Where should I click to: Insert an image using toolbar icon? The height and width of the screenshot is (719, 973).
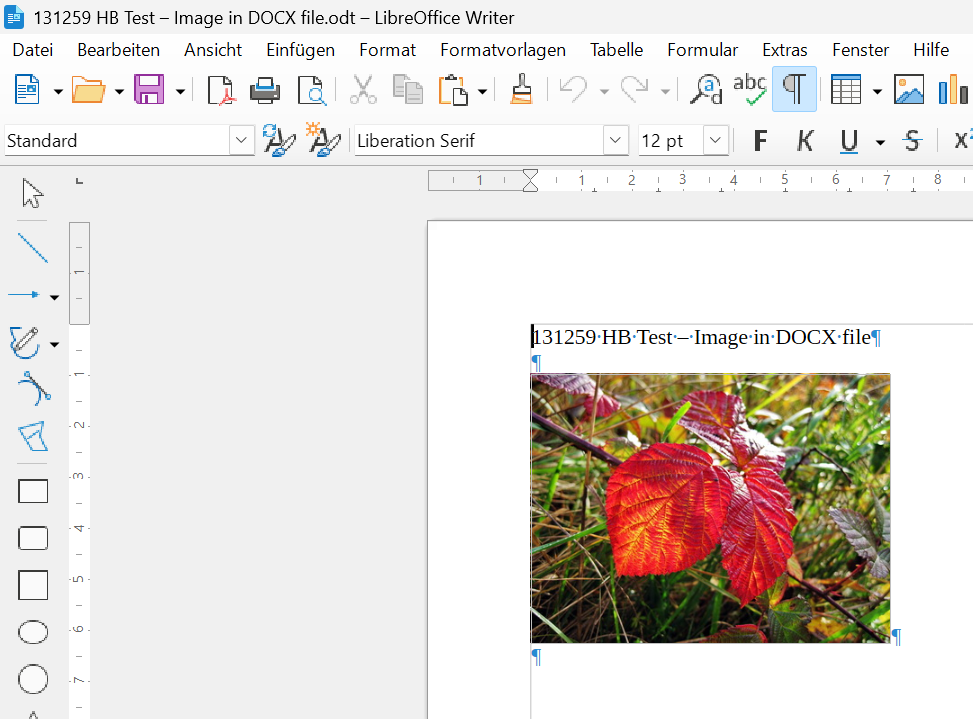point(908,90)
